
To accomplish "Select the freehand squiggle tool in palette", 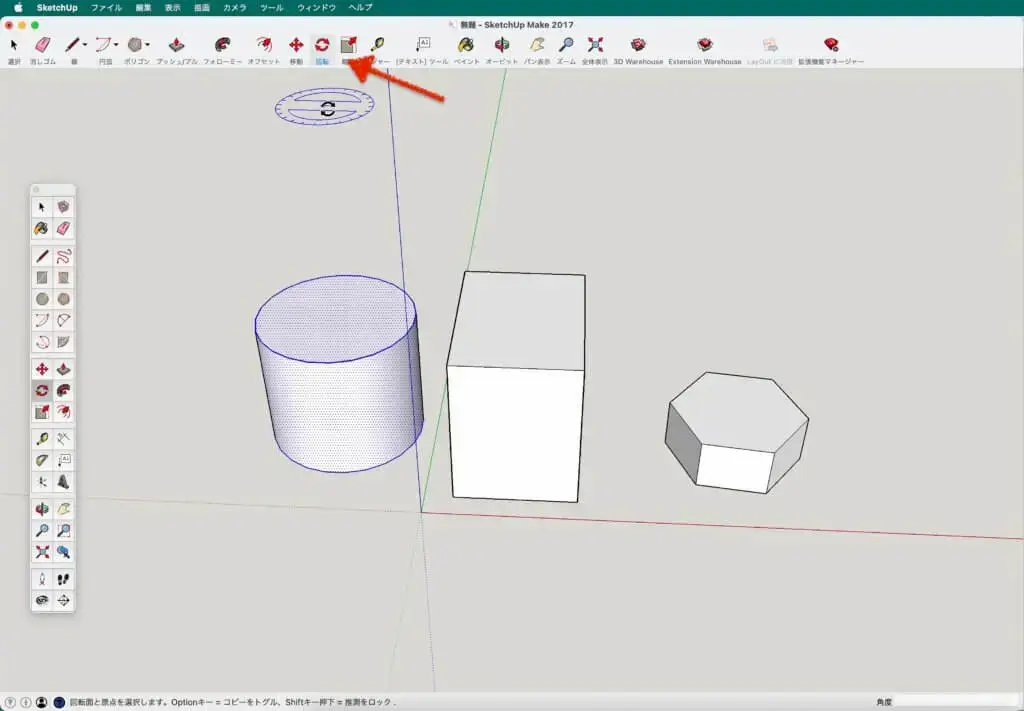I will 63,257.
